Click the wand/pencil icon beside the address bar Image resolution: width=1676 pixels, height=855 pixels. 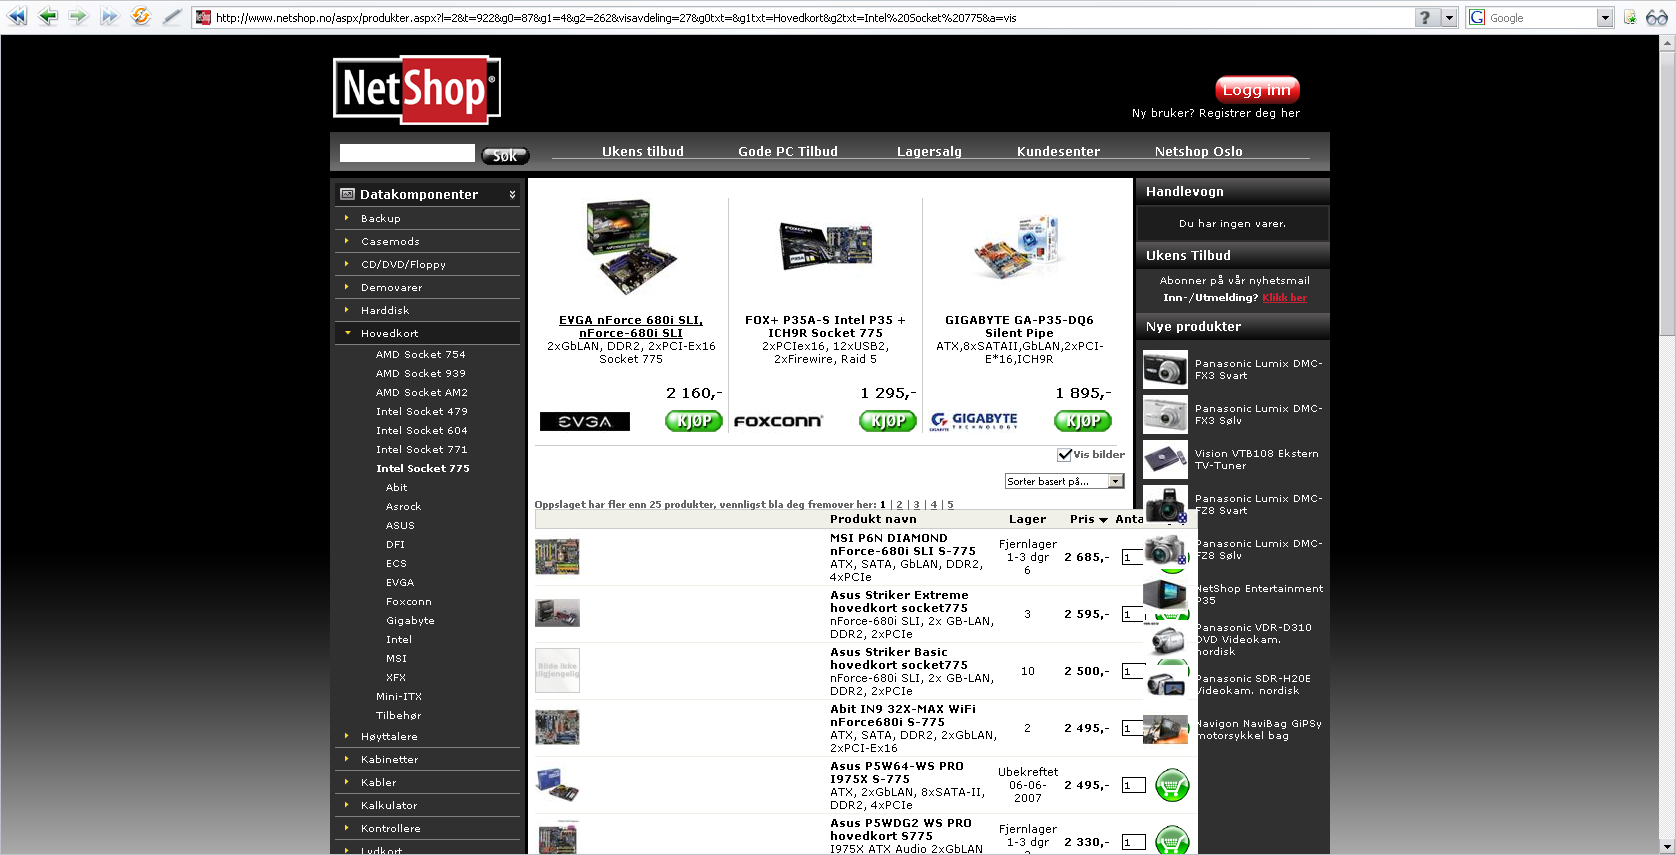tap(172, 17)
